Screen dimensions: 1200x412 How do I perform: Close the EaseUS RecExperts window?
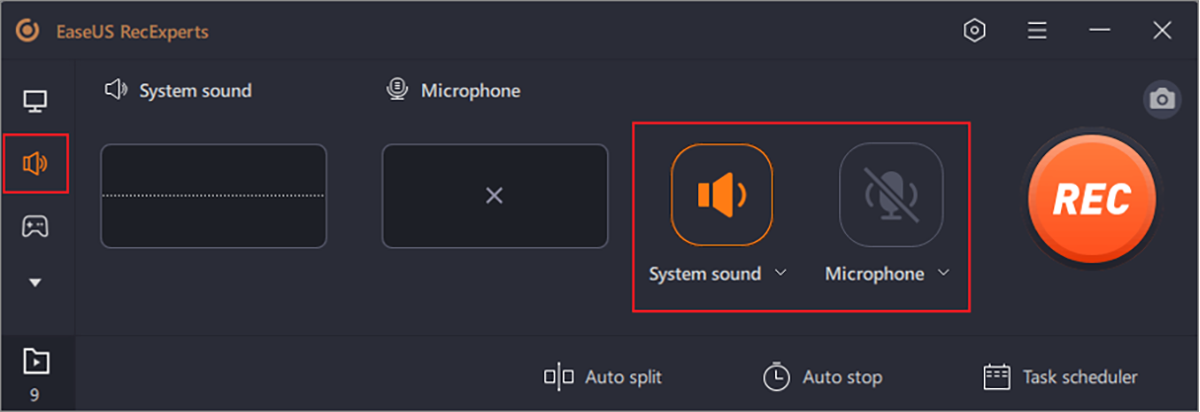click(x=1161, y=31)
